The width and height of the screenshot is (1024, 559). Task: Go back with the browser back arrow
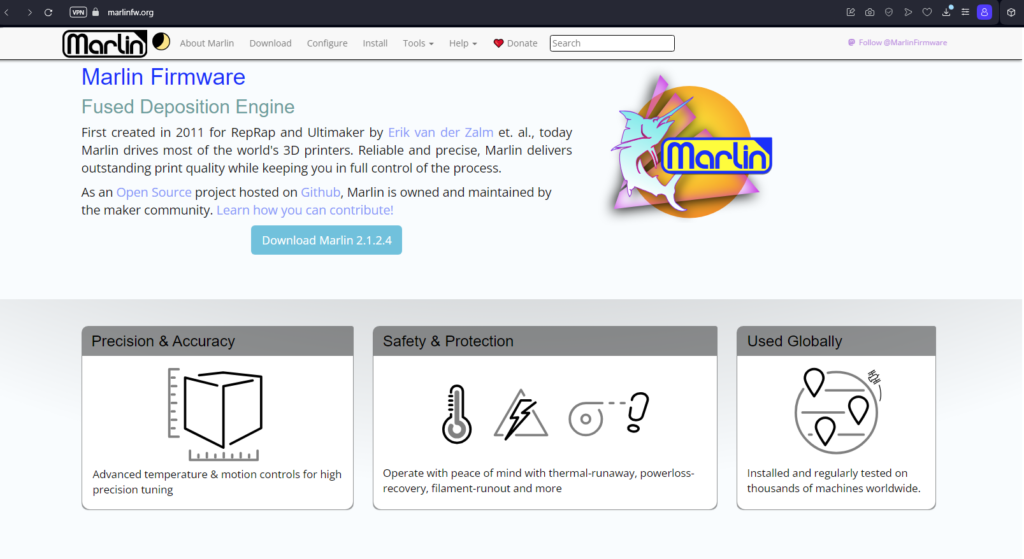[7, 12]
